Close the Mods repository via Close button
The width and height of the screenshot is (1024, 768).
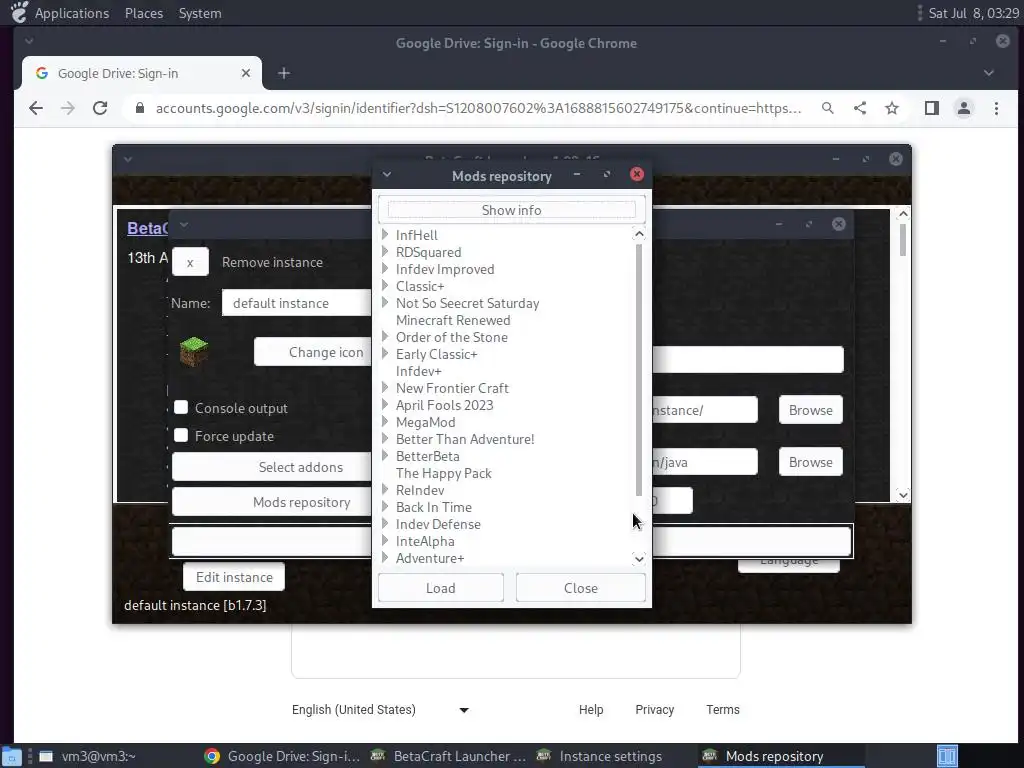tap(581, 588)
